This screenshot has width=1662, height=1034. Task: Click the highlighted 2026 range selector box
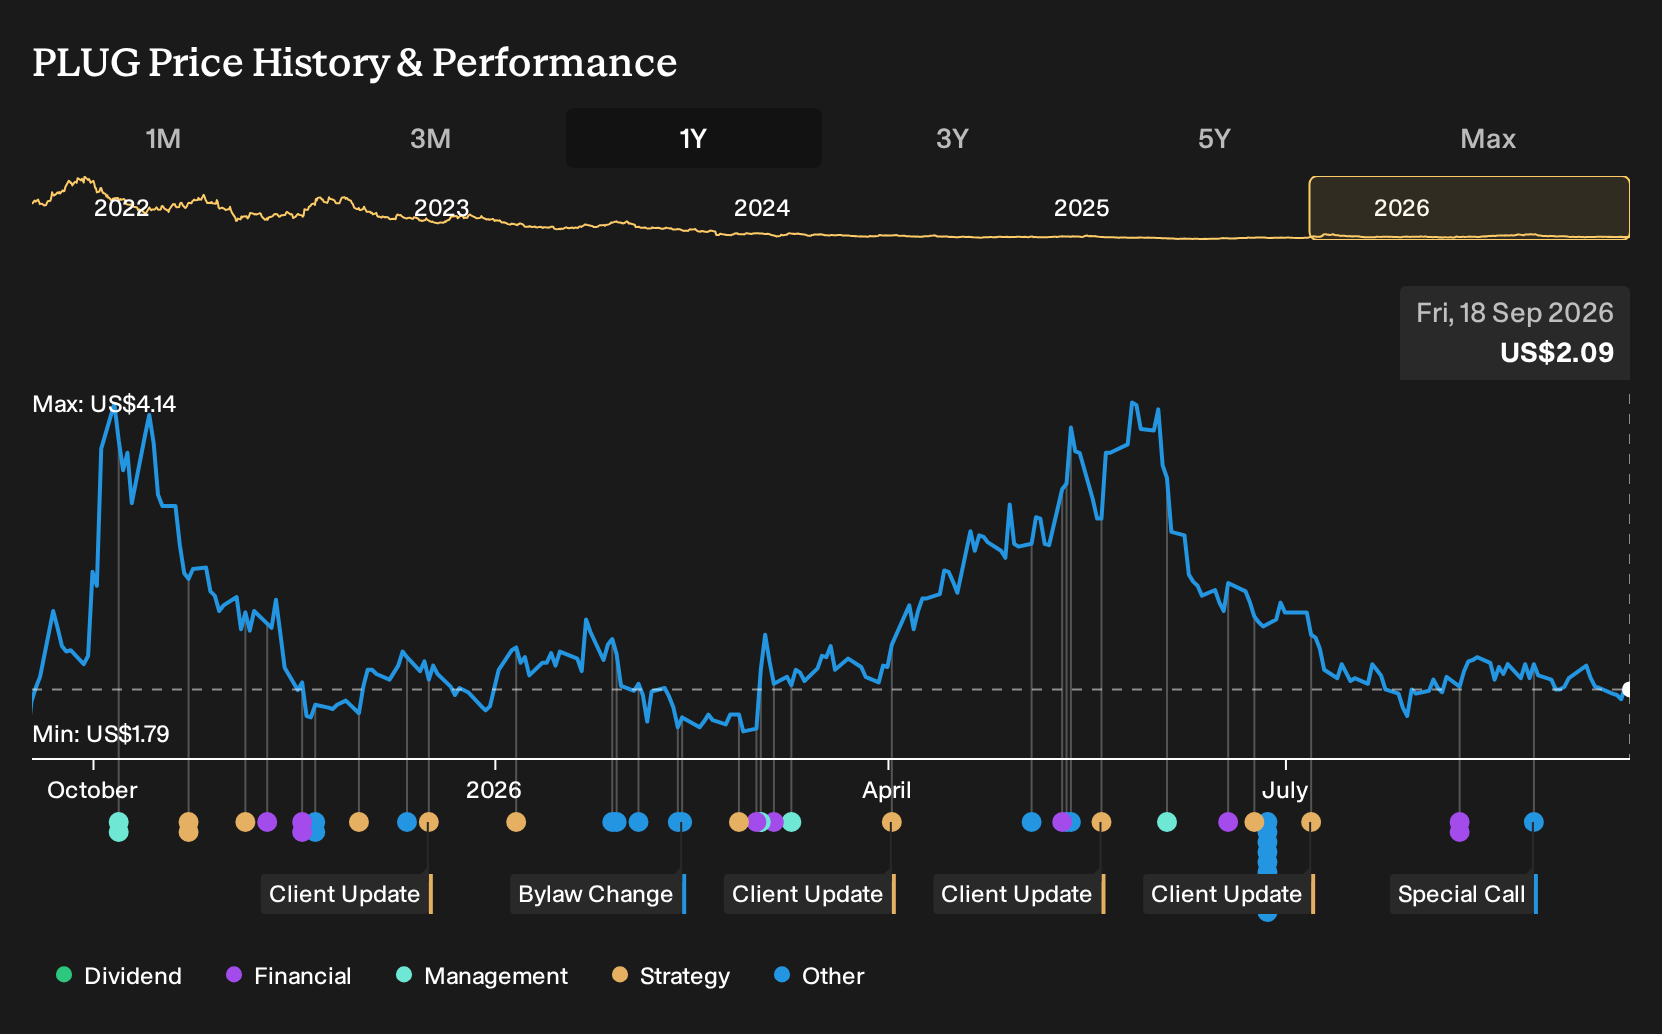pos(1469,208)
